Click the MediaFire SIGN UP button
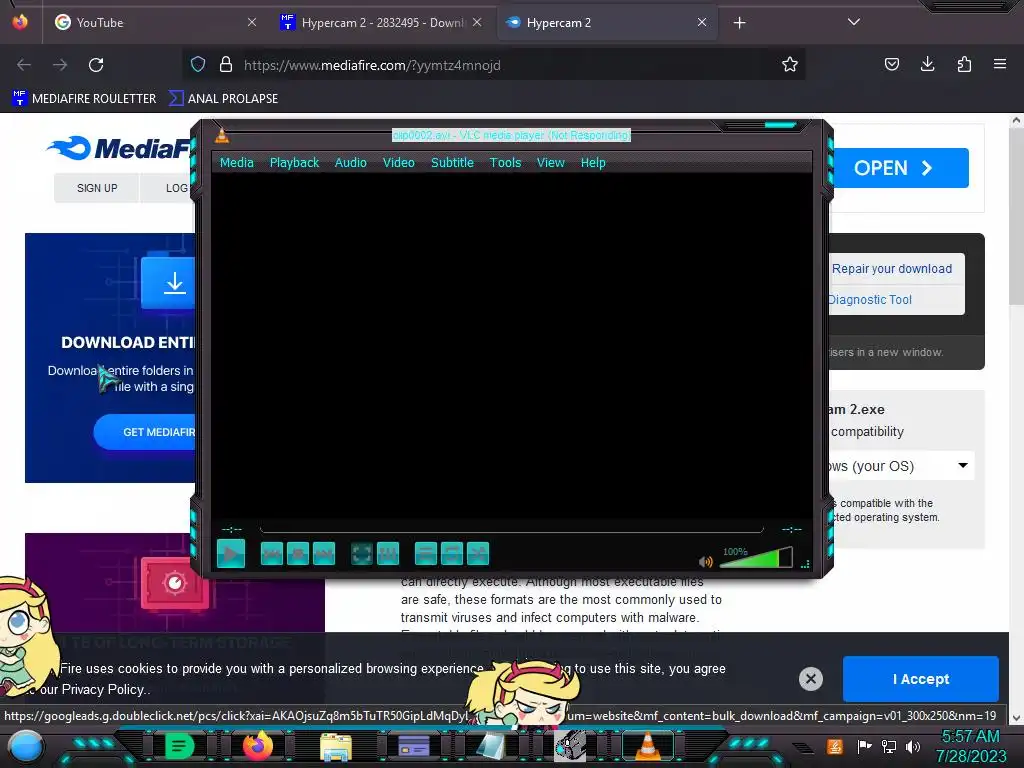Viewport: 1024px width, 768px height. click(x=97, y=188)
